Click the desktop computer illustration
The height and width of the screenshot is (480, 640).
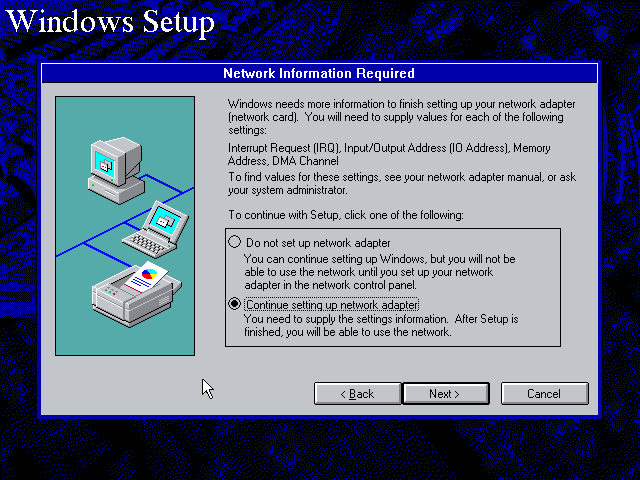(117, 171)
